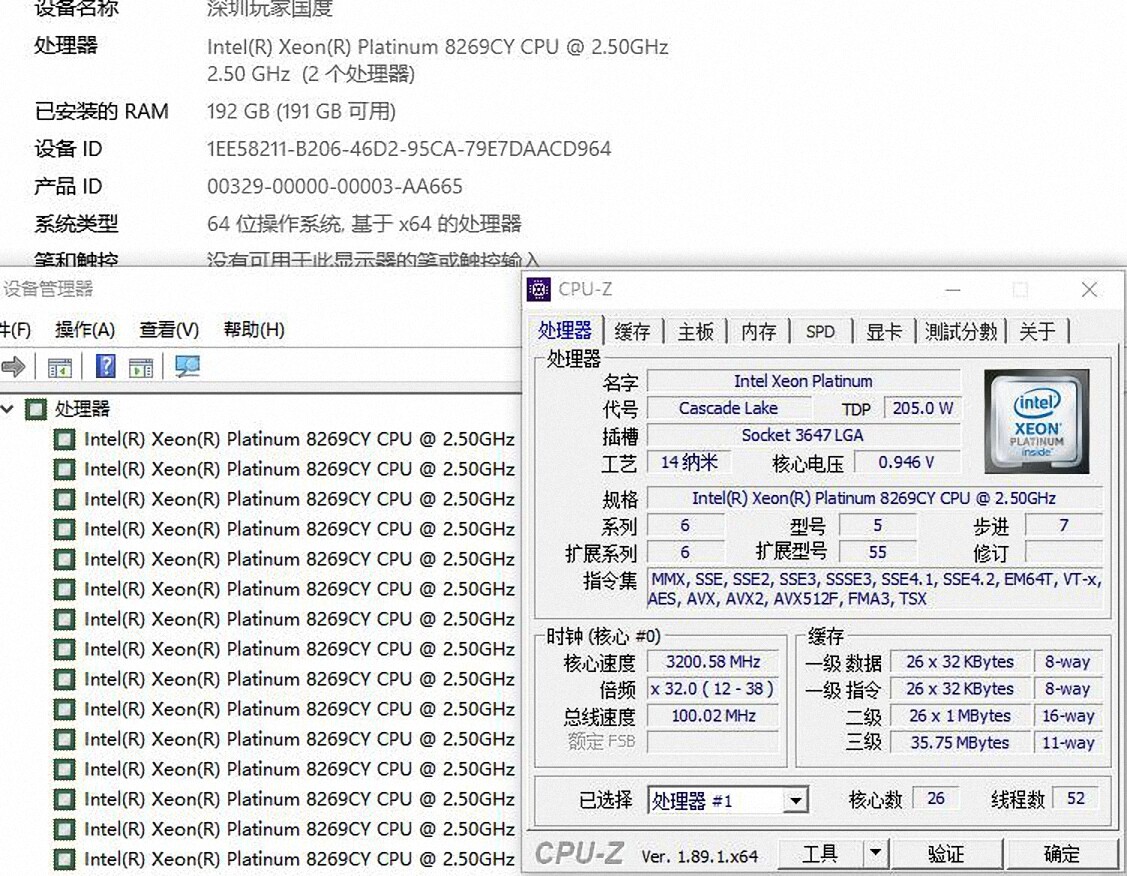Click the show/hide console tree toolbar icon
Screen dimensions: 1127x876
point(60,367)
